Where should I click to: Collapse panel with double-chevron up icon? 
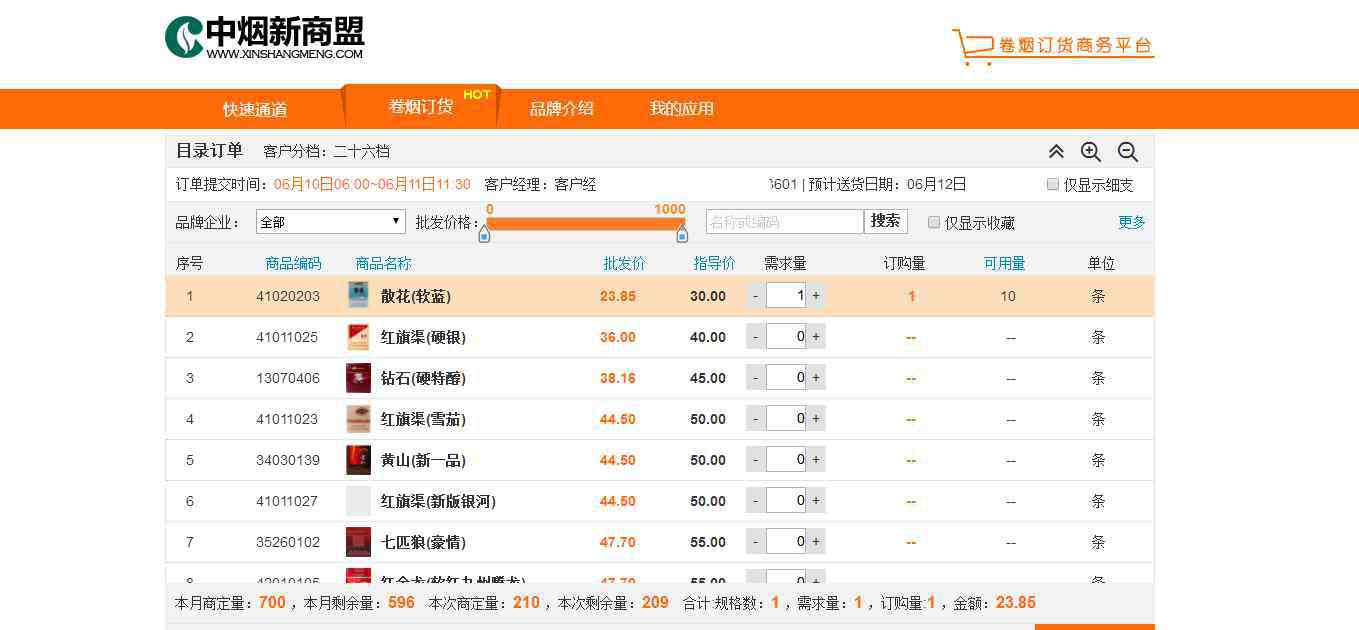(x=1056, y=152)
